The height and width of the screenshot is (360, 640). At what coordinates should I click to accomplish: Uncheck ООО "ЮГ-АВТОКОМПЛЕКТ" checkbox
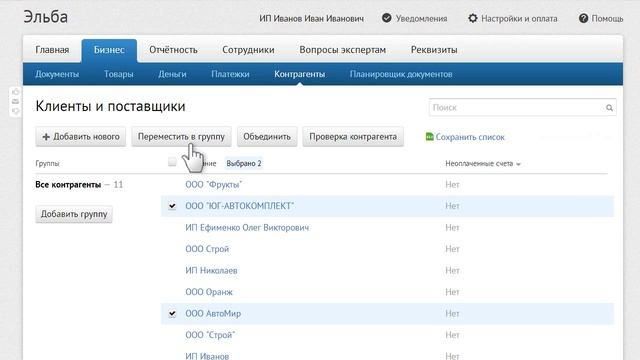[172, 206]
